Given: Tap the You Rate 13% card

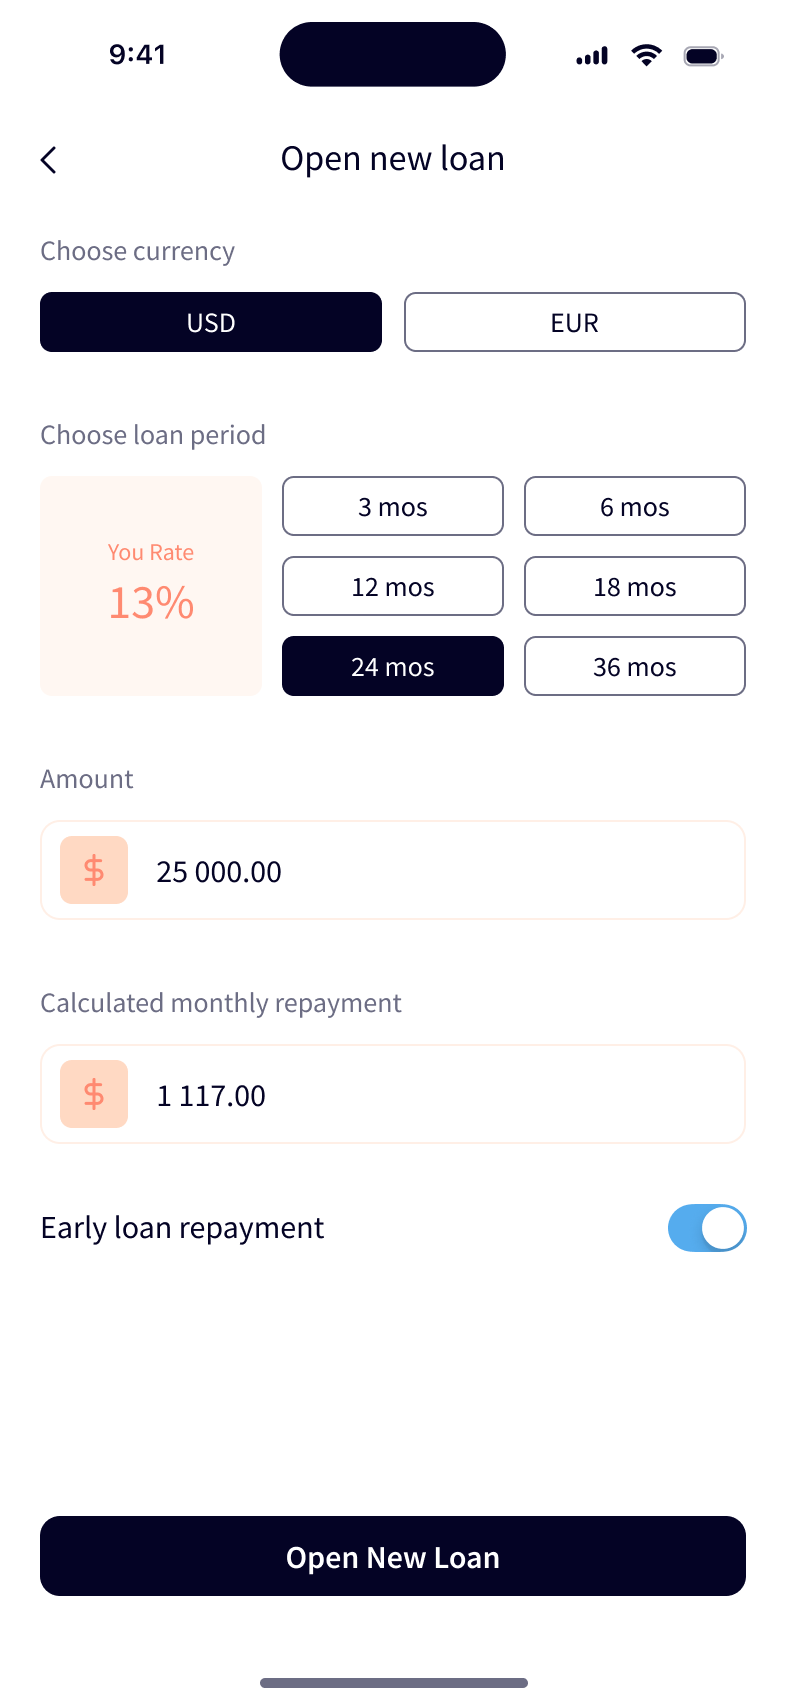Looking at the screenshot, I should point(151,586).
